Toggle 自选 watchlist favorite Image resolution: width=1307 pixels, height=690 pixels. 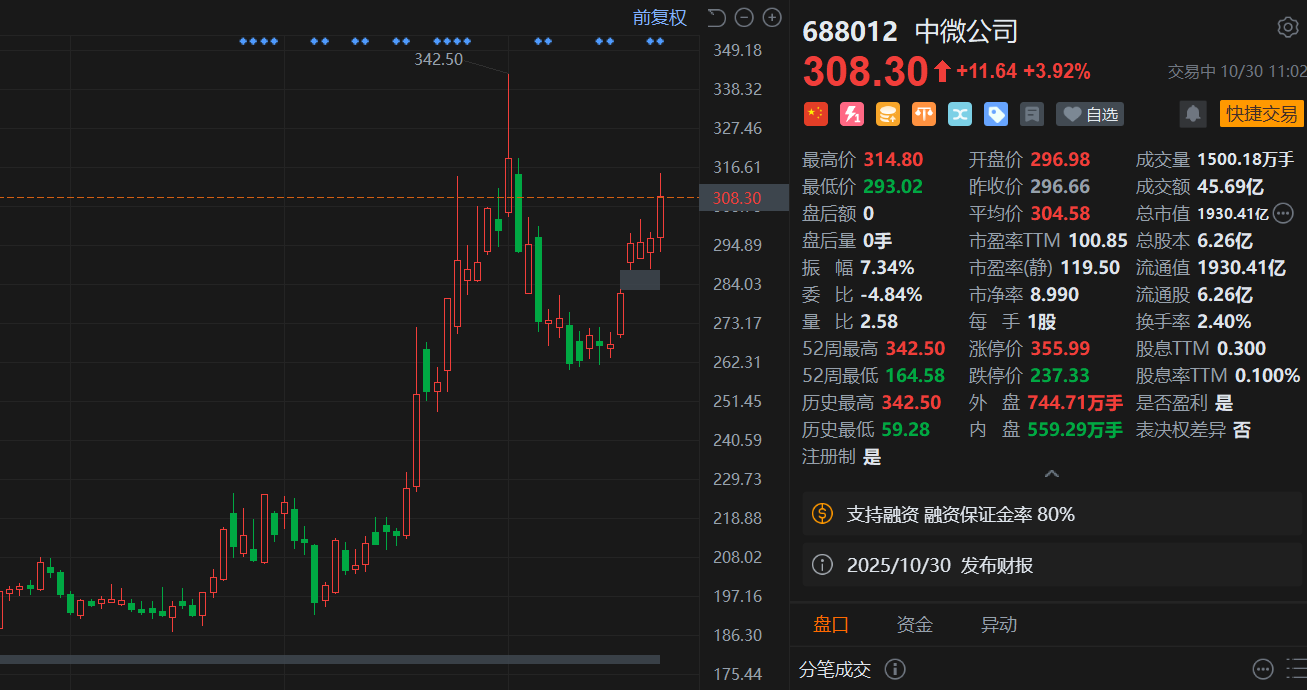pyautogui.click(x=1090, y=114)
